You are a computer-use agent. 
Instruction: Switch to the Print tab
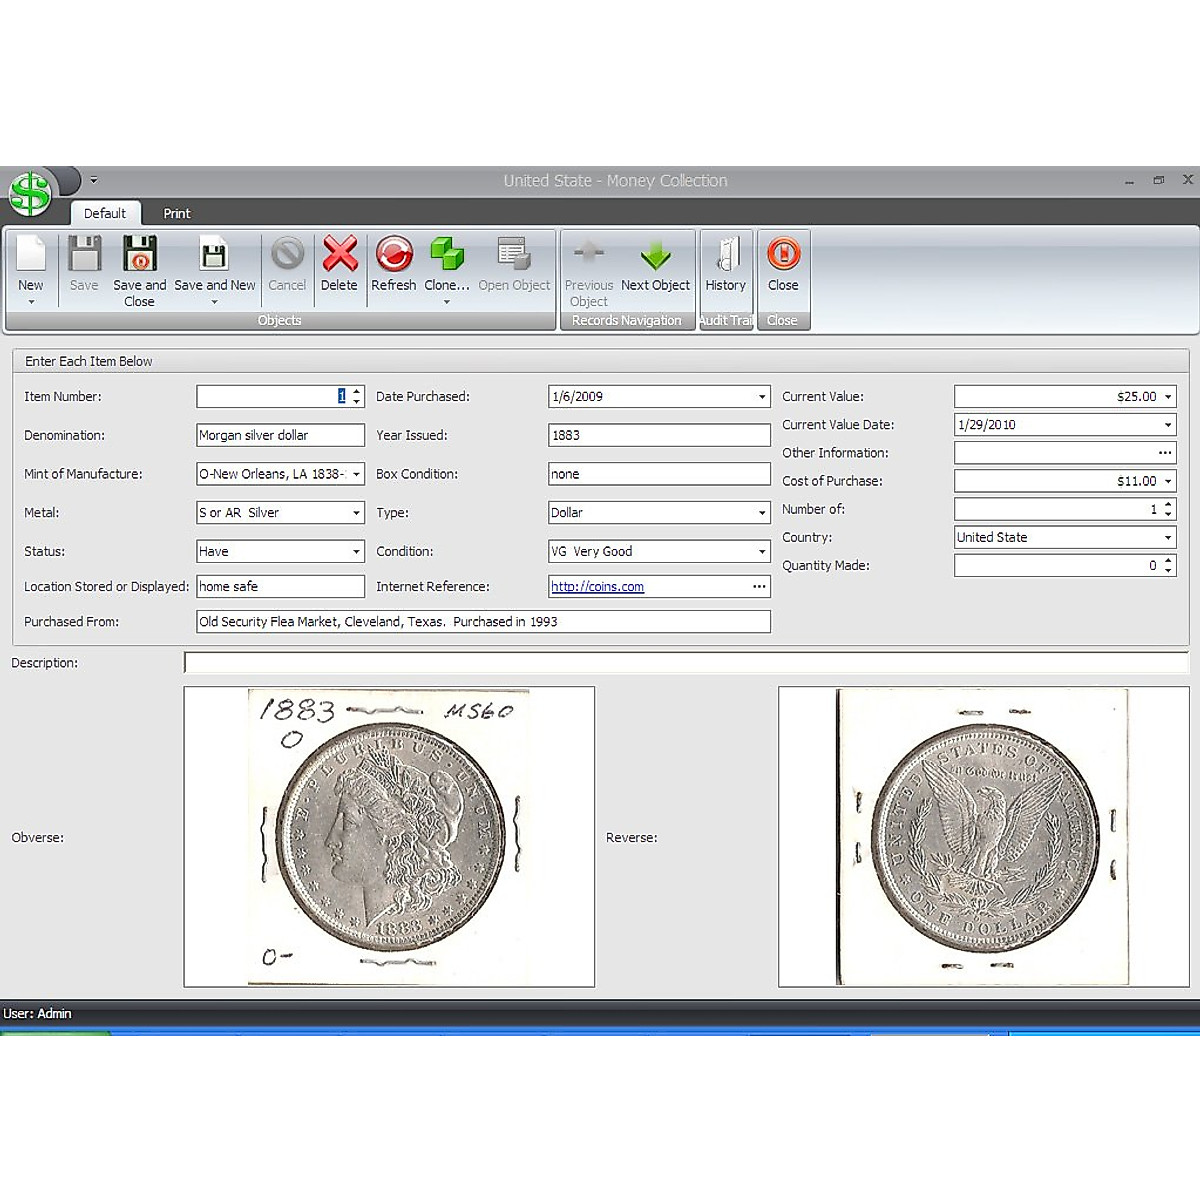[176, 213]
